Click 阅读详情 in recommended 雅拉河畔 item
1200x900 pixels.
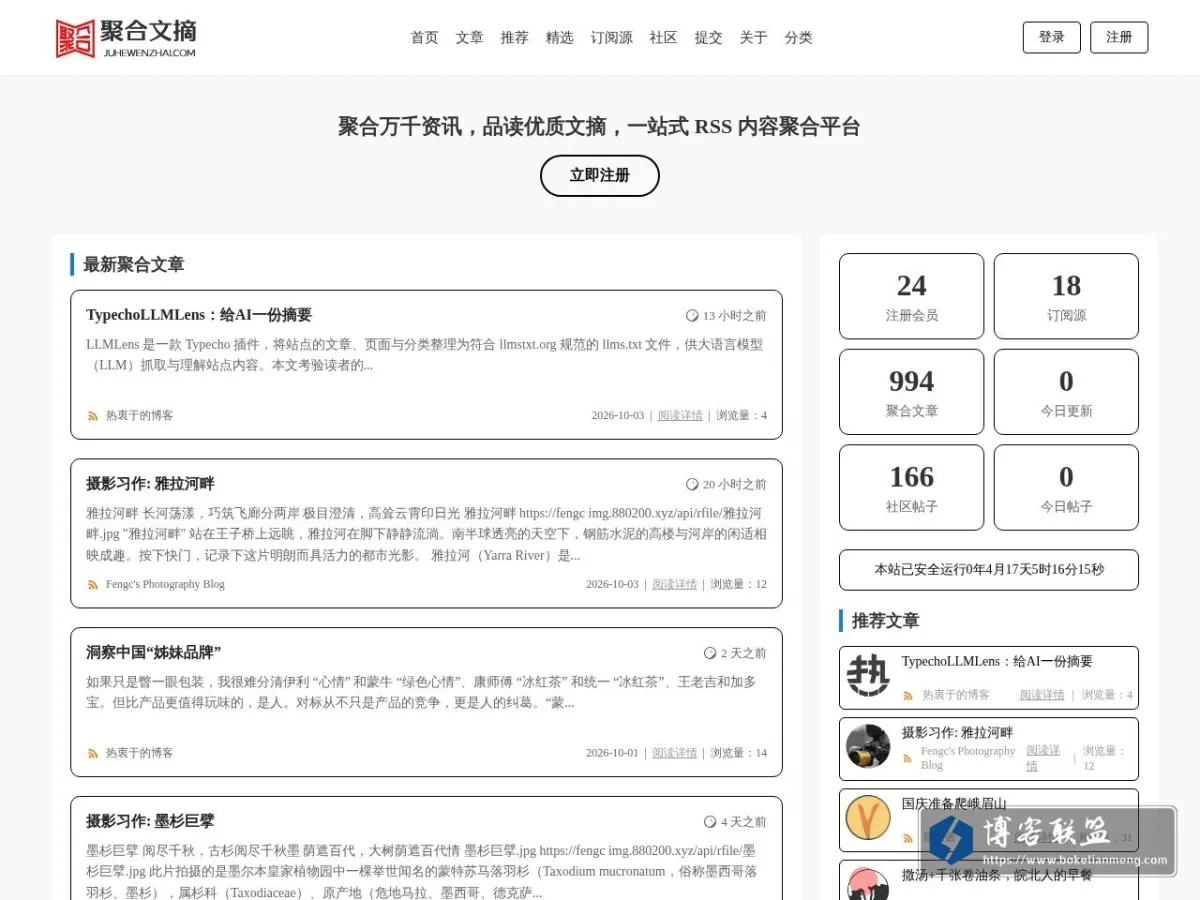1044,758
